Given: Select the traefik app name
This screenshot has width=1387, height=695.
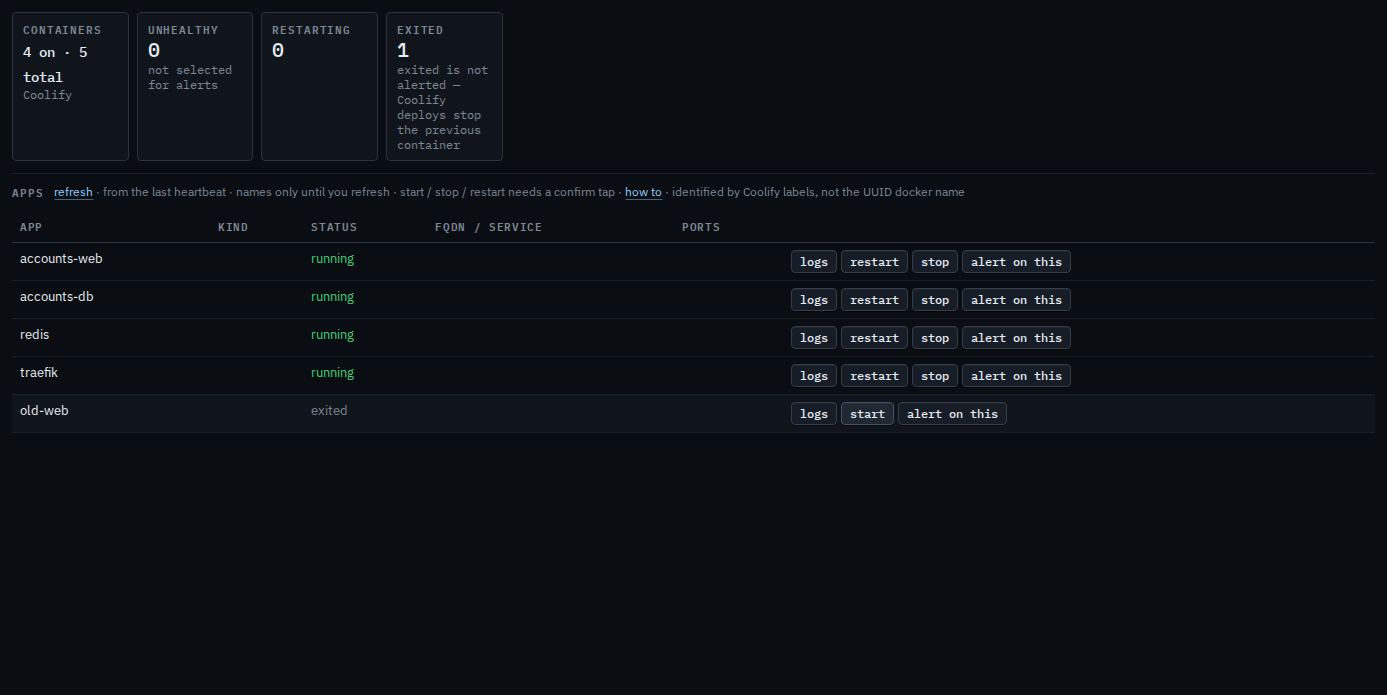Looking at the screenshot, I should (x=40, y=373).
